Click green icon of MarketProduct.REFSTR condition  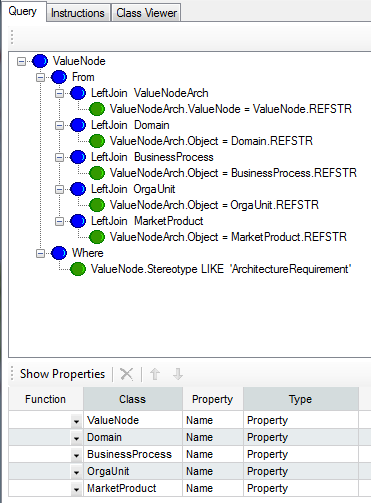click(x=97, y=237)
